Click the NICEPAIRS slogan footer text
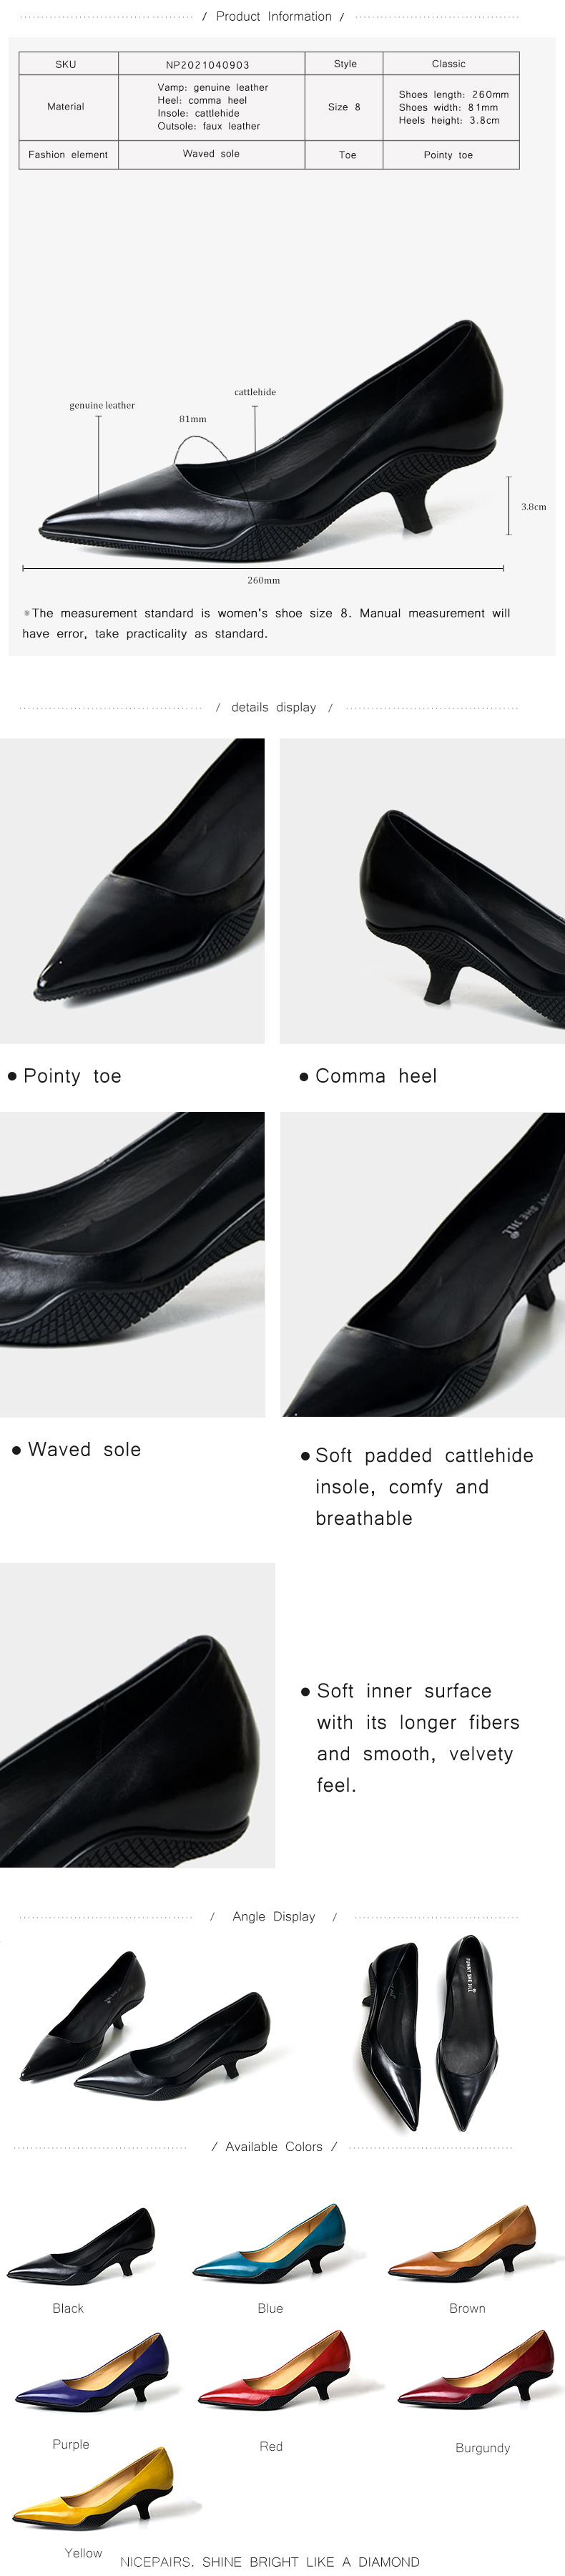This screenshot has width=565, height=2576. [x=270, y=2561]
